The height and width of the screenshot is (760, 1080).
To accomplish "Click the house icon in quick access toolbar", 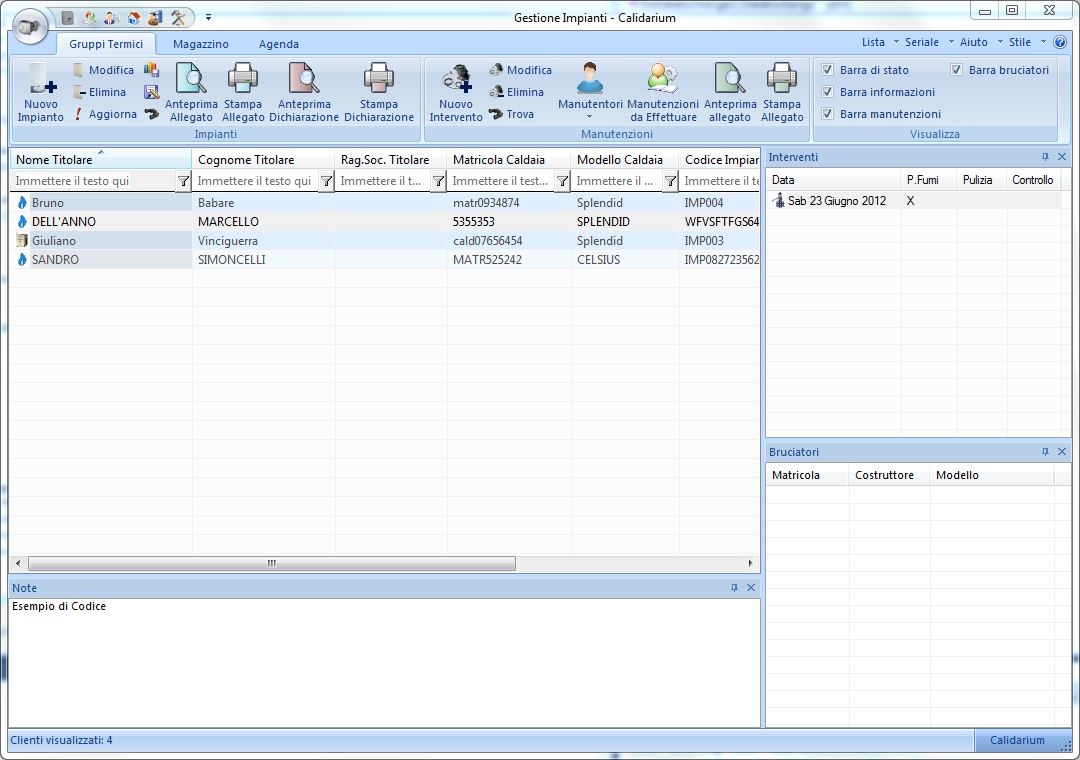I will 134,18.
